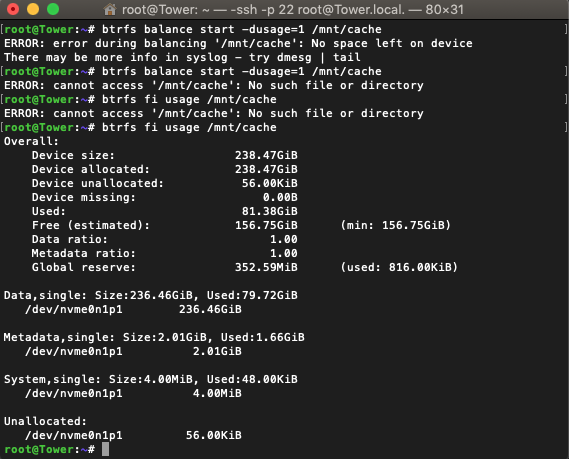Click the 'Data,single: Size:236.46GiB' line
The image size is (569, 459).
click(151, 295)
